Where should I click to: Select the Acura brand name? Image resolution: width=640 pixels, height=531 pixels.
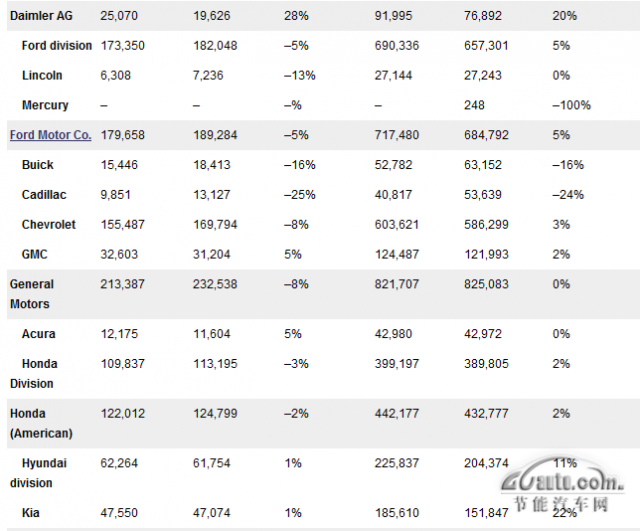pyautogui.click(x=38, y=334)
